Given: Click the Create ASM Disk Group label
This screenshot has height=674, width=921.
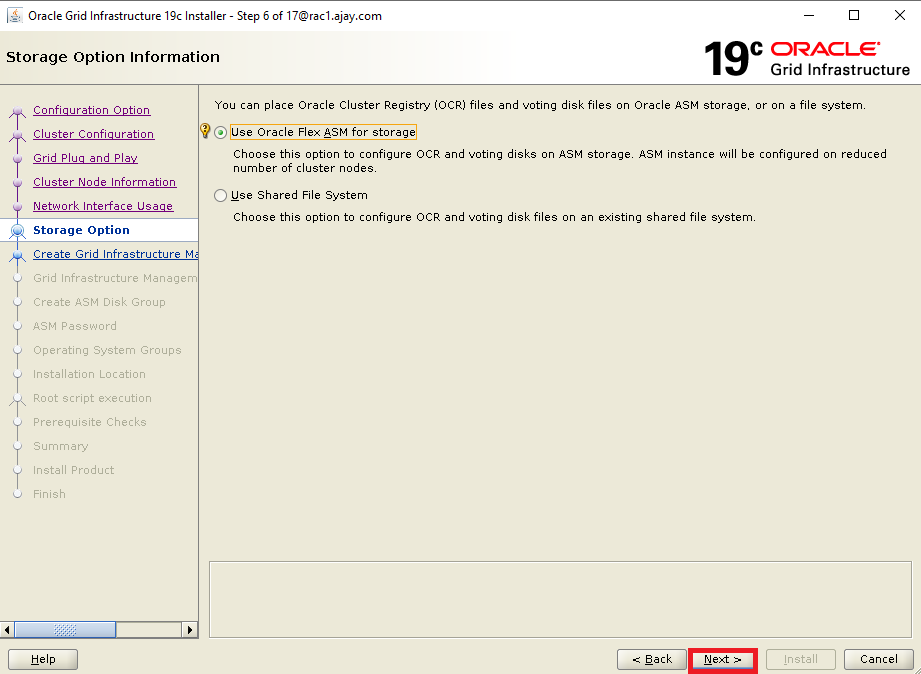Looking at the screenshot, I should (99, 302).
